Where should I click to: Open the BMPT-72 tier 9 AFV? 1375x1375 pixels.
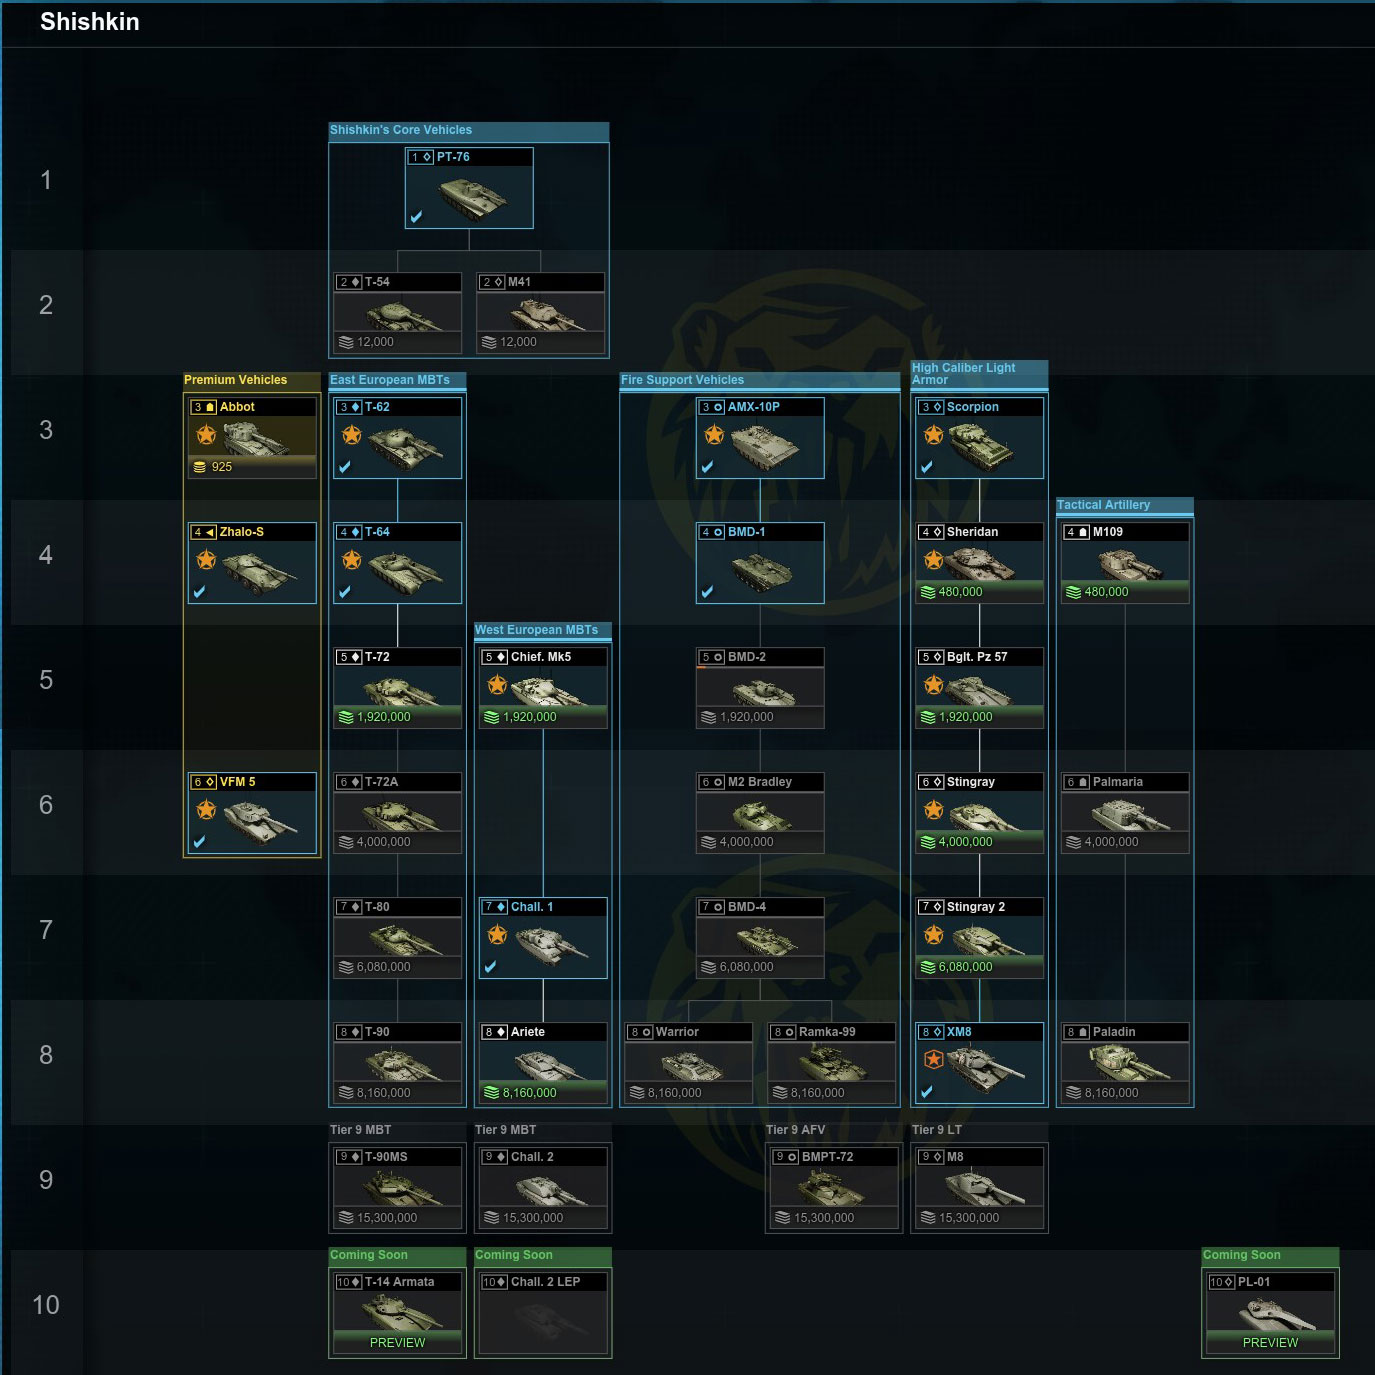tap(836, 1188)
